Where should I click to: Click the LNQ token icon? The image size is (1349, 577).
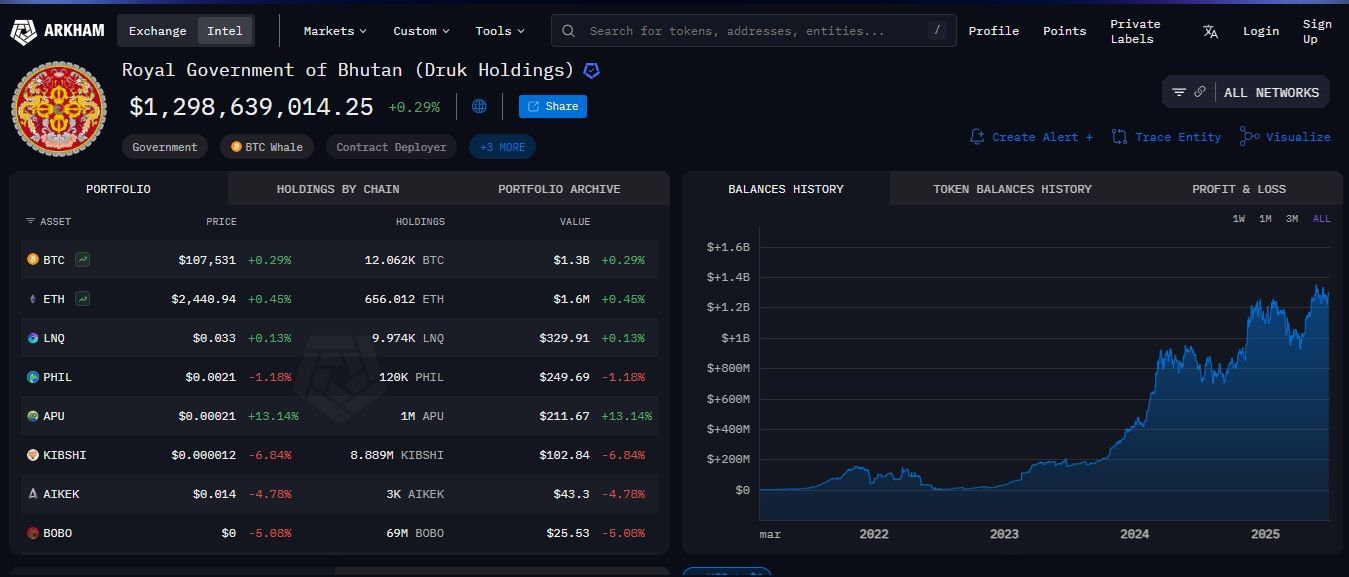tap(33, 338)
